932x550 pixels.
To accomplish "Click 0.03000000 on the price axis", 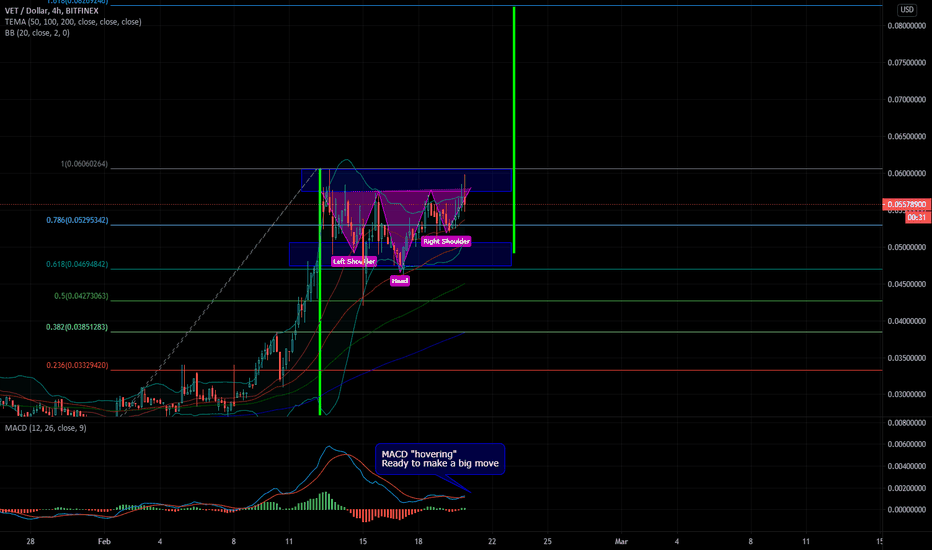I will [906, 394].
